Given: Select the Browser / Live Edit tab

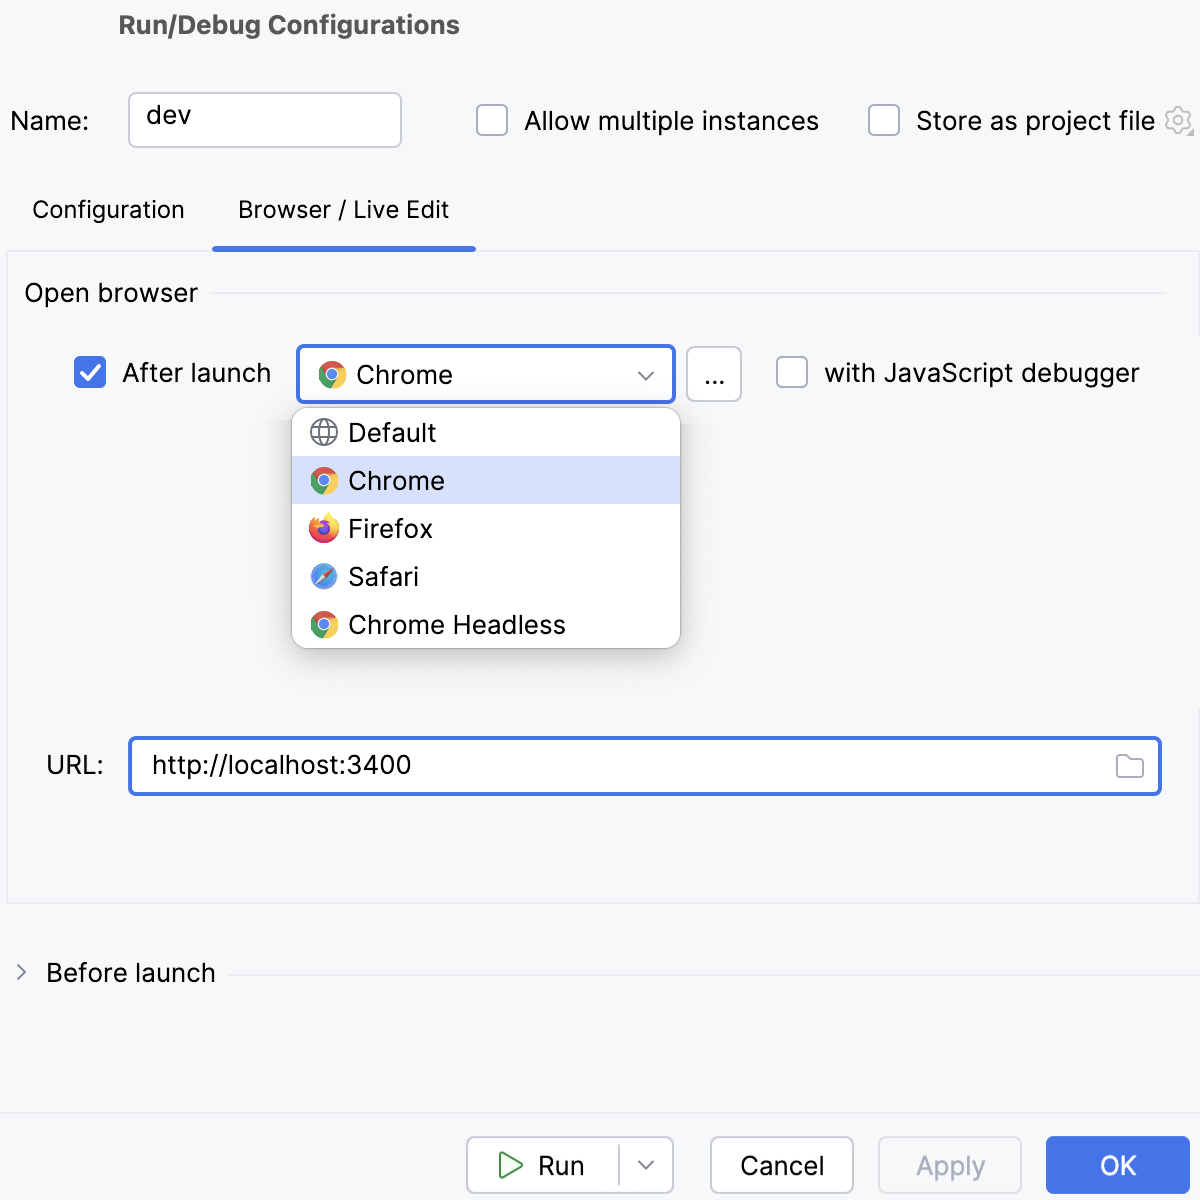Looking at the screenshot, I should (x=343, y=210).
